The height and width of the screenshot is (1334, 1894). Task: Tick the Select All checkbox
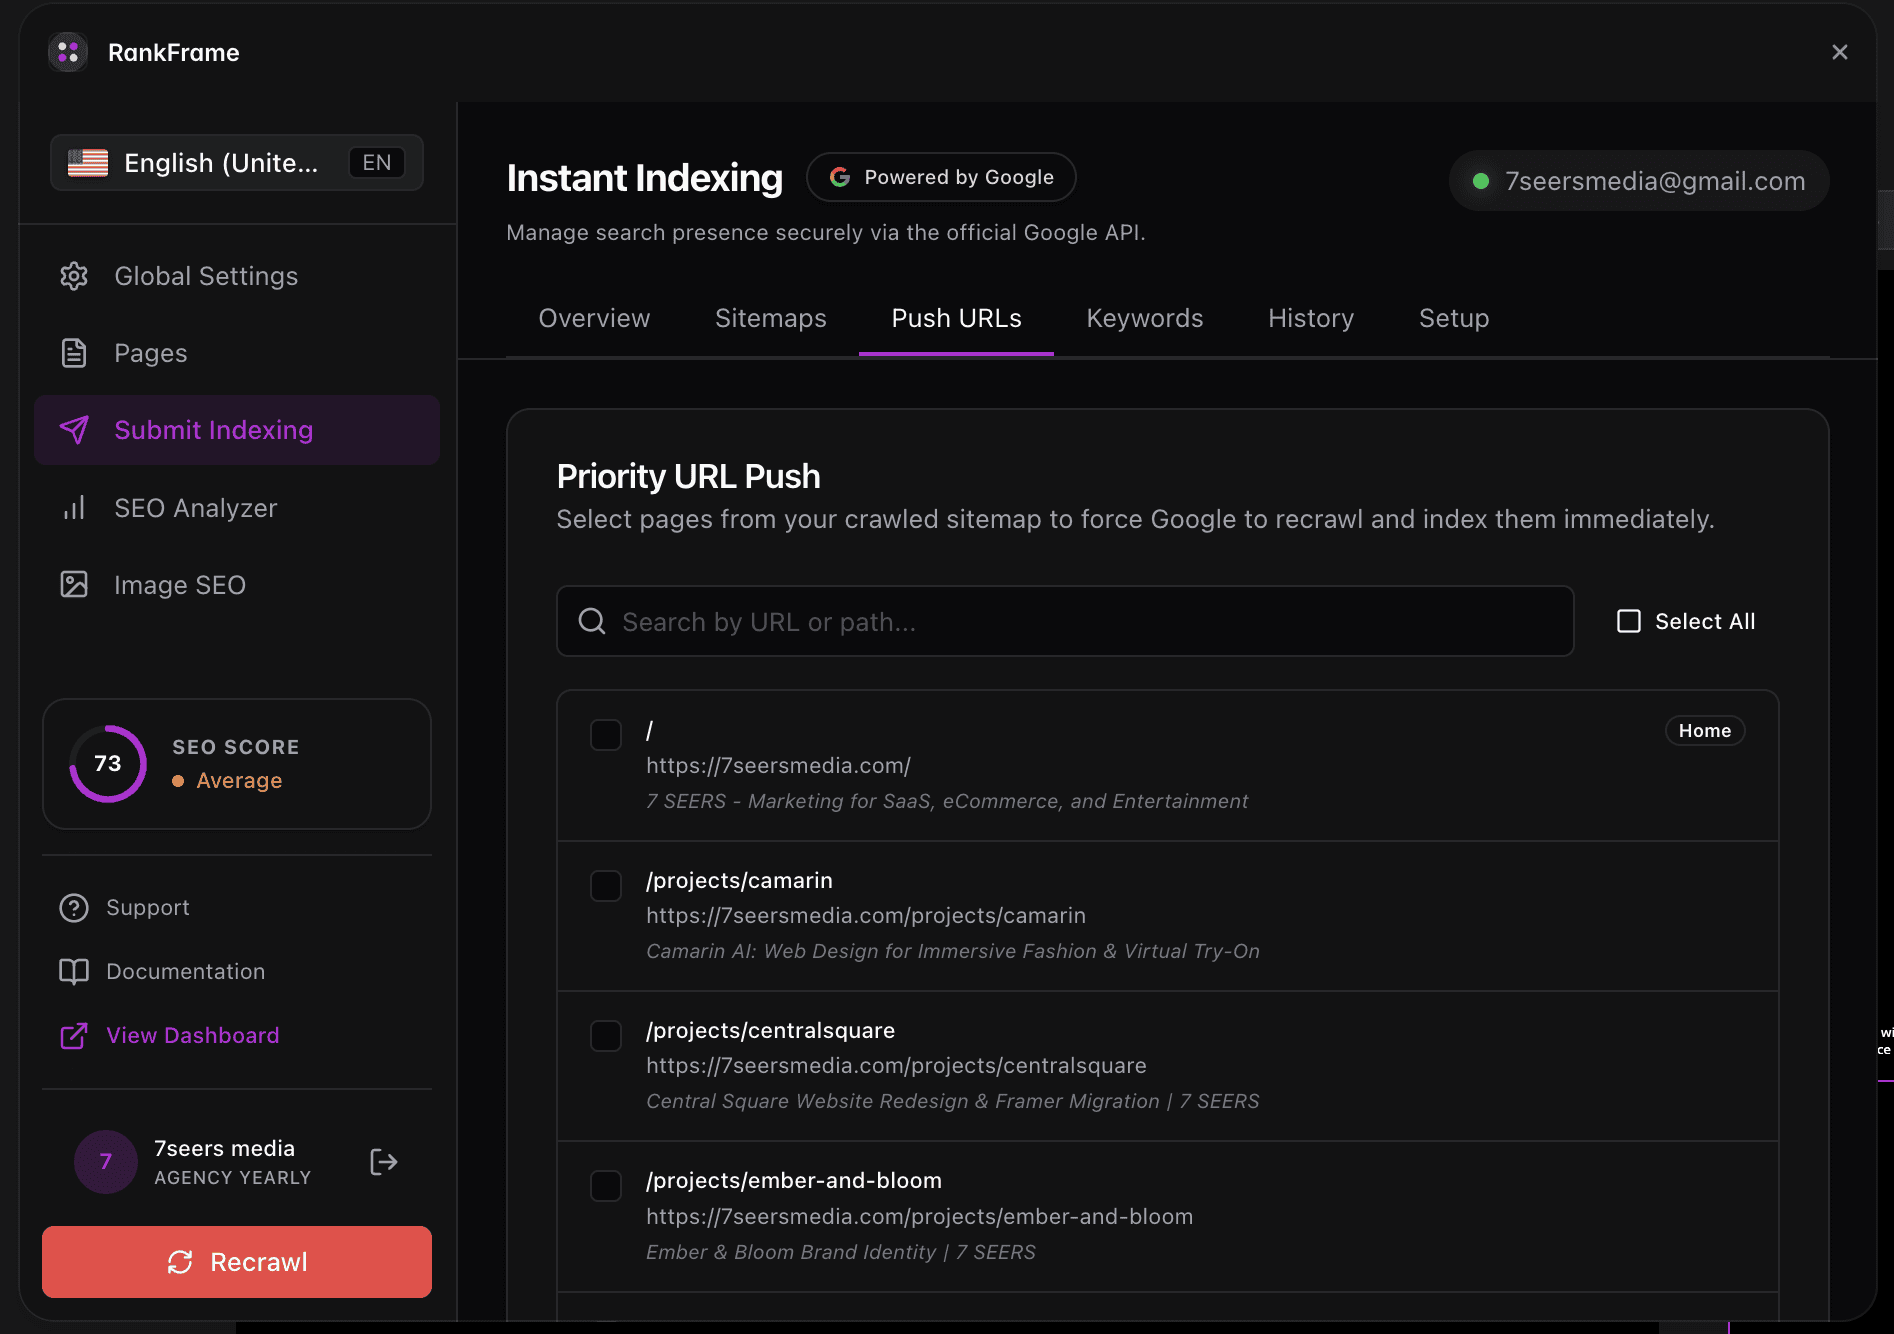coord(1629,621)
